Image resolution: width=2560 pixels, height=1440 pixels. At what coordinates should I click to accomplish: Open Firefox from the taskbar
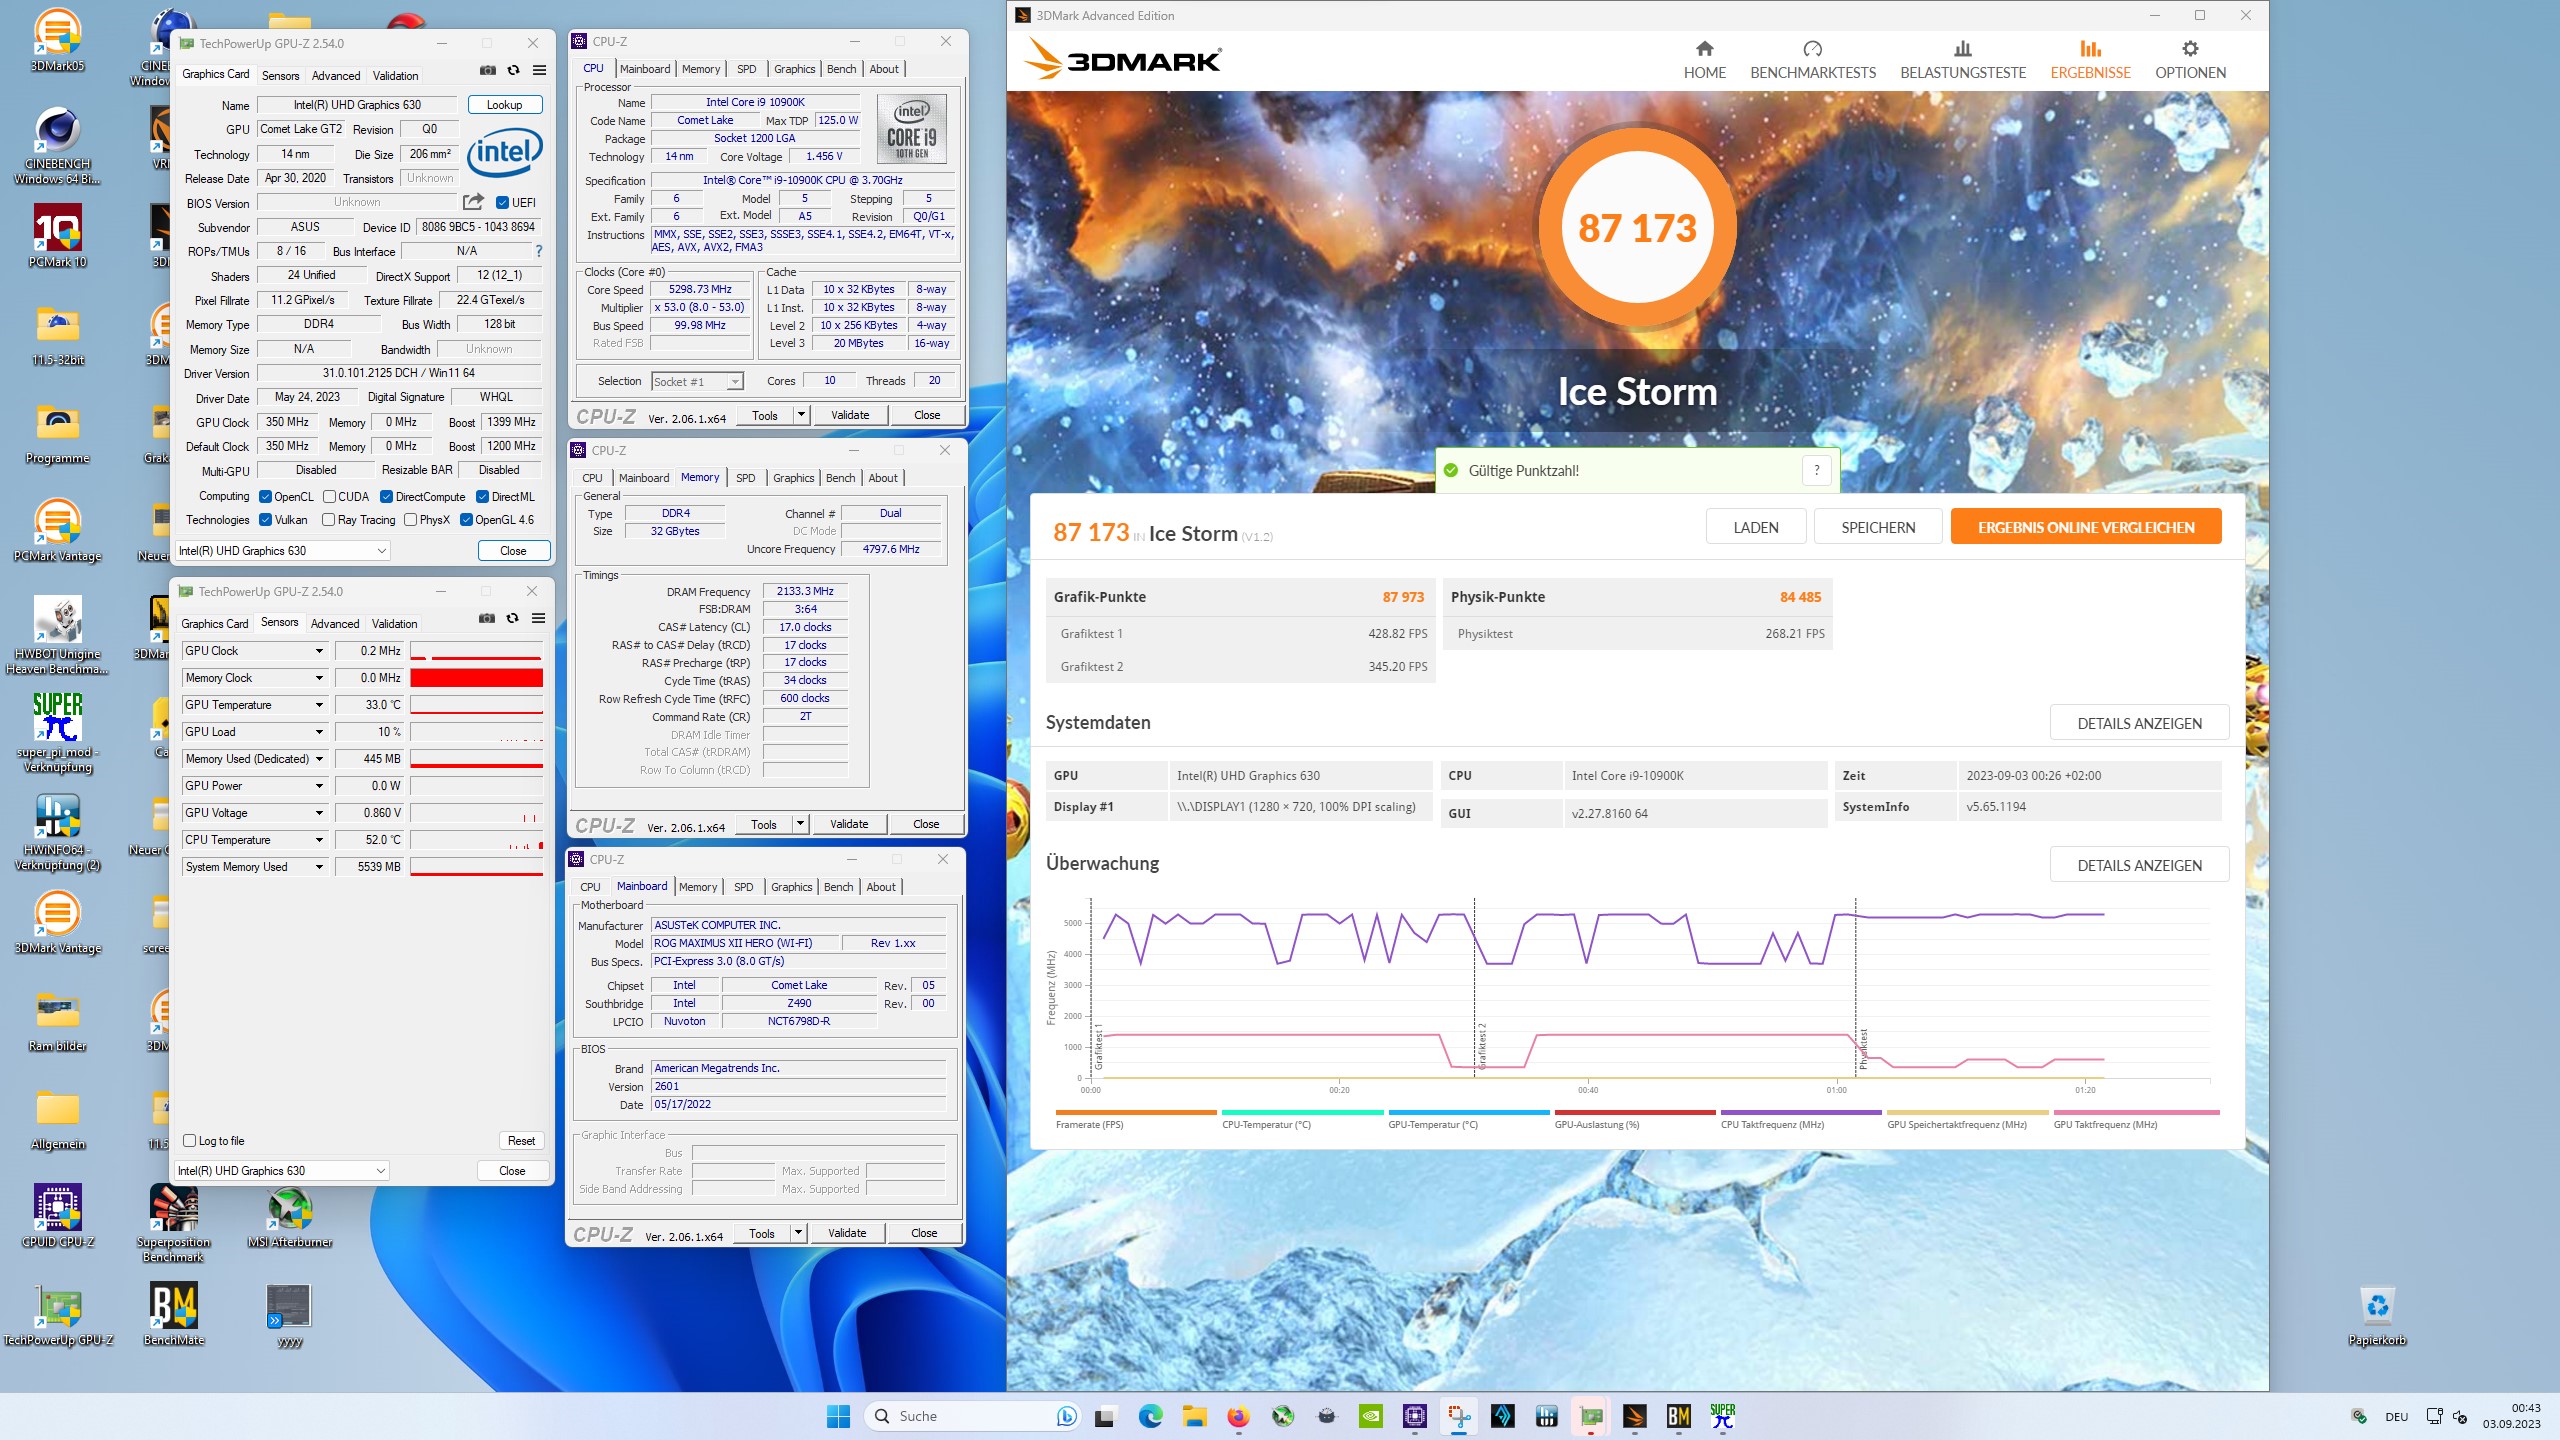pos(1238,1416)
